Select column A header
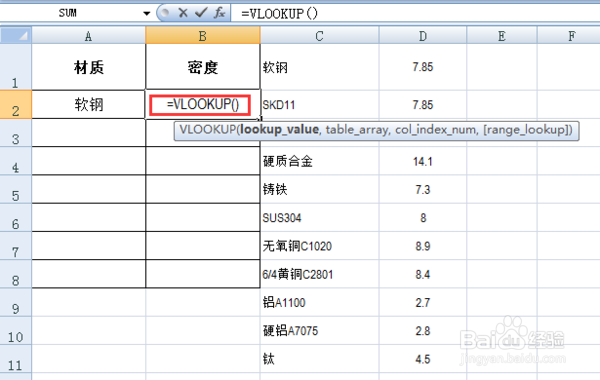Screen dimensions: 600x380 coord(88,36)
